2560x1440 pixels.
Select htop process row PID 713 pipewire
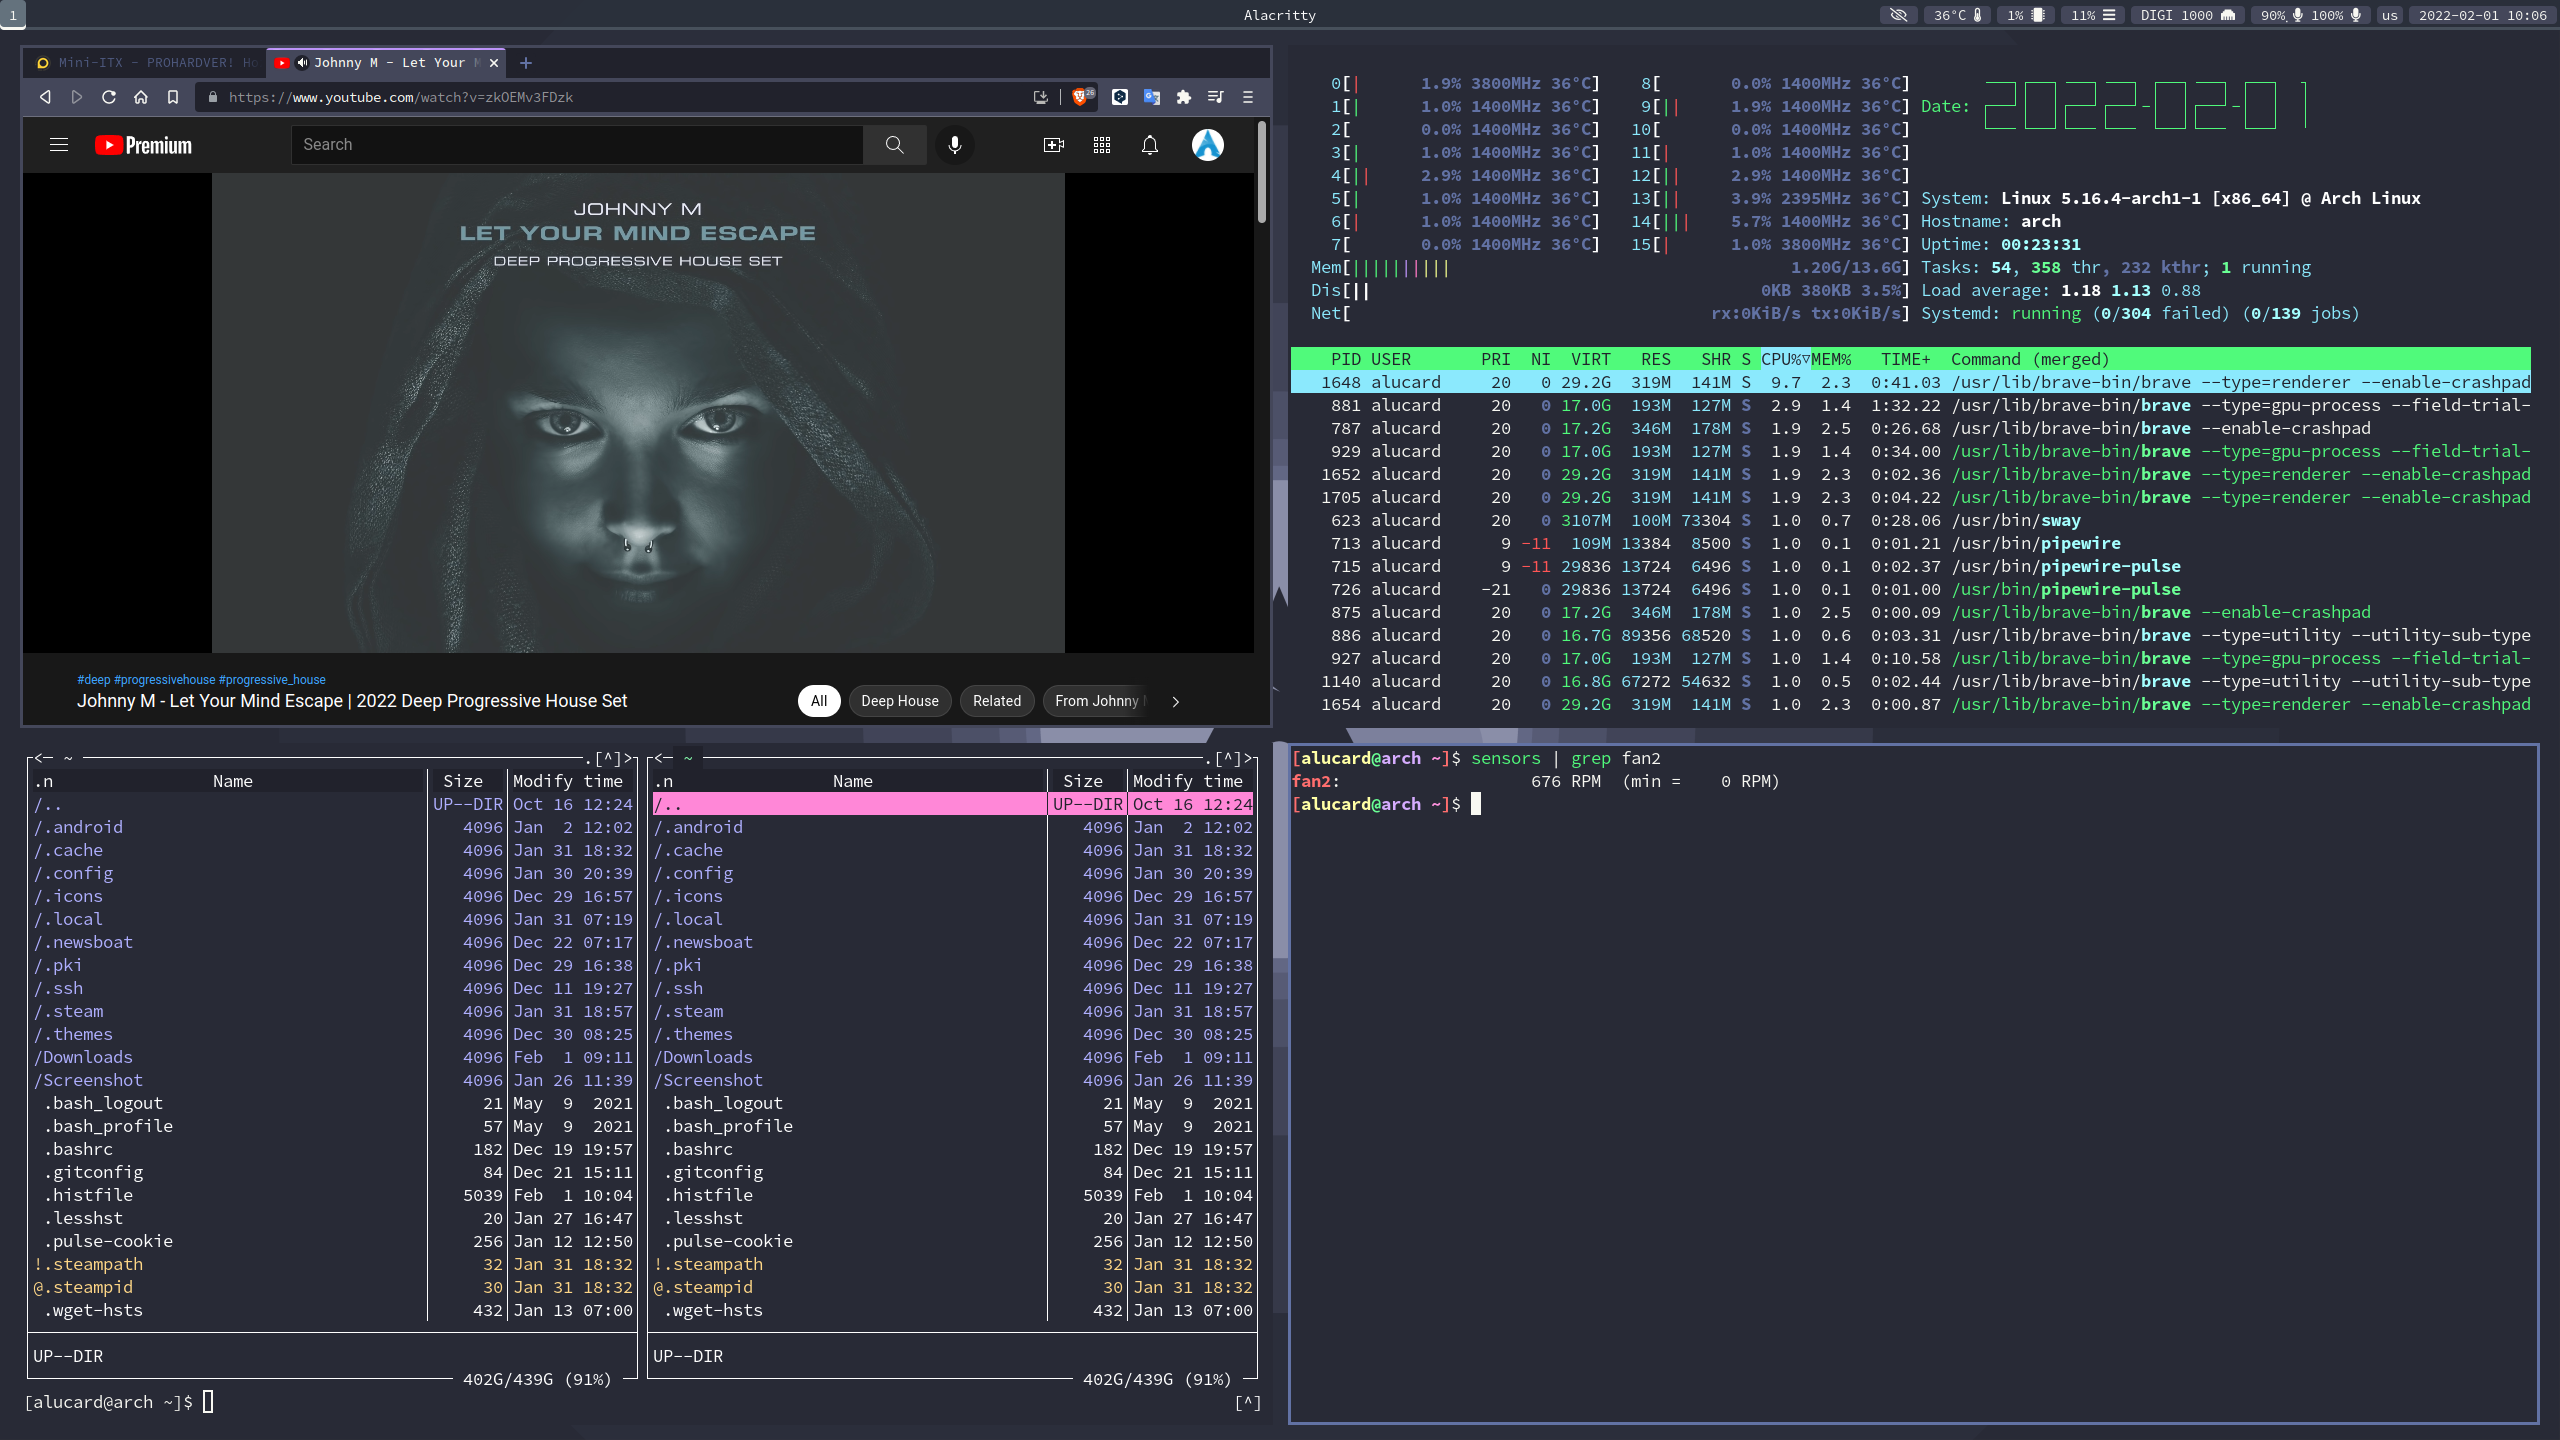pos(1910,543)
